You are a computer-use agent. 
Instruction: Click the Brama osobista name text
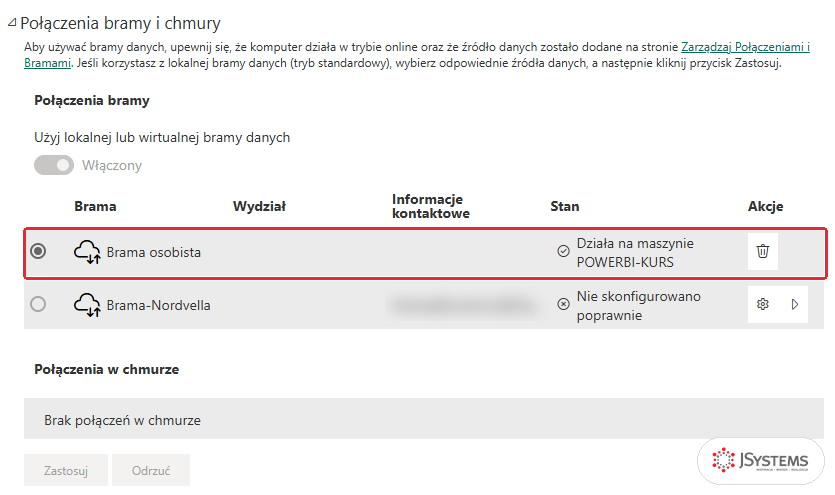pyautogui.click(x=153, y=252)
